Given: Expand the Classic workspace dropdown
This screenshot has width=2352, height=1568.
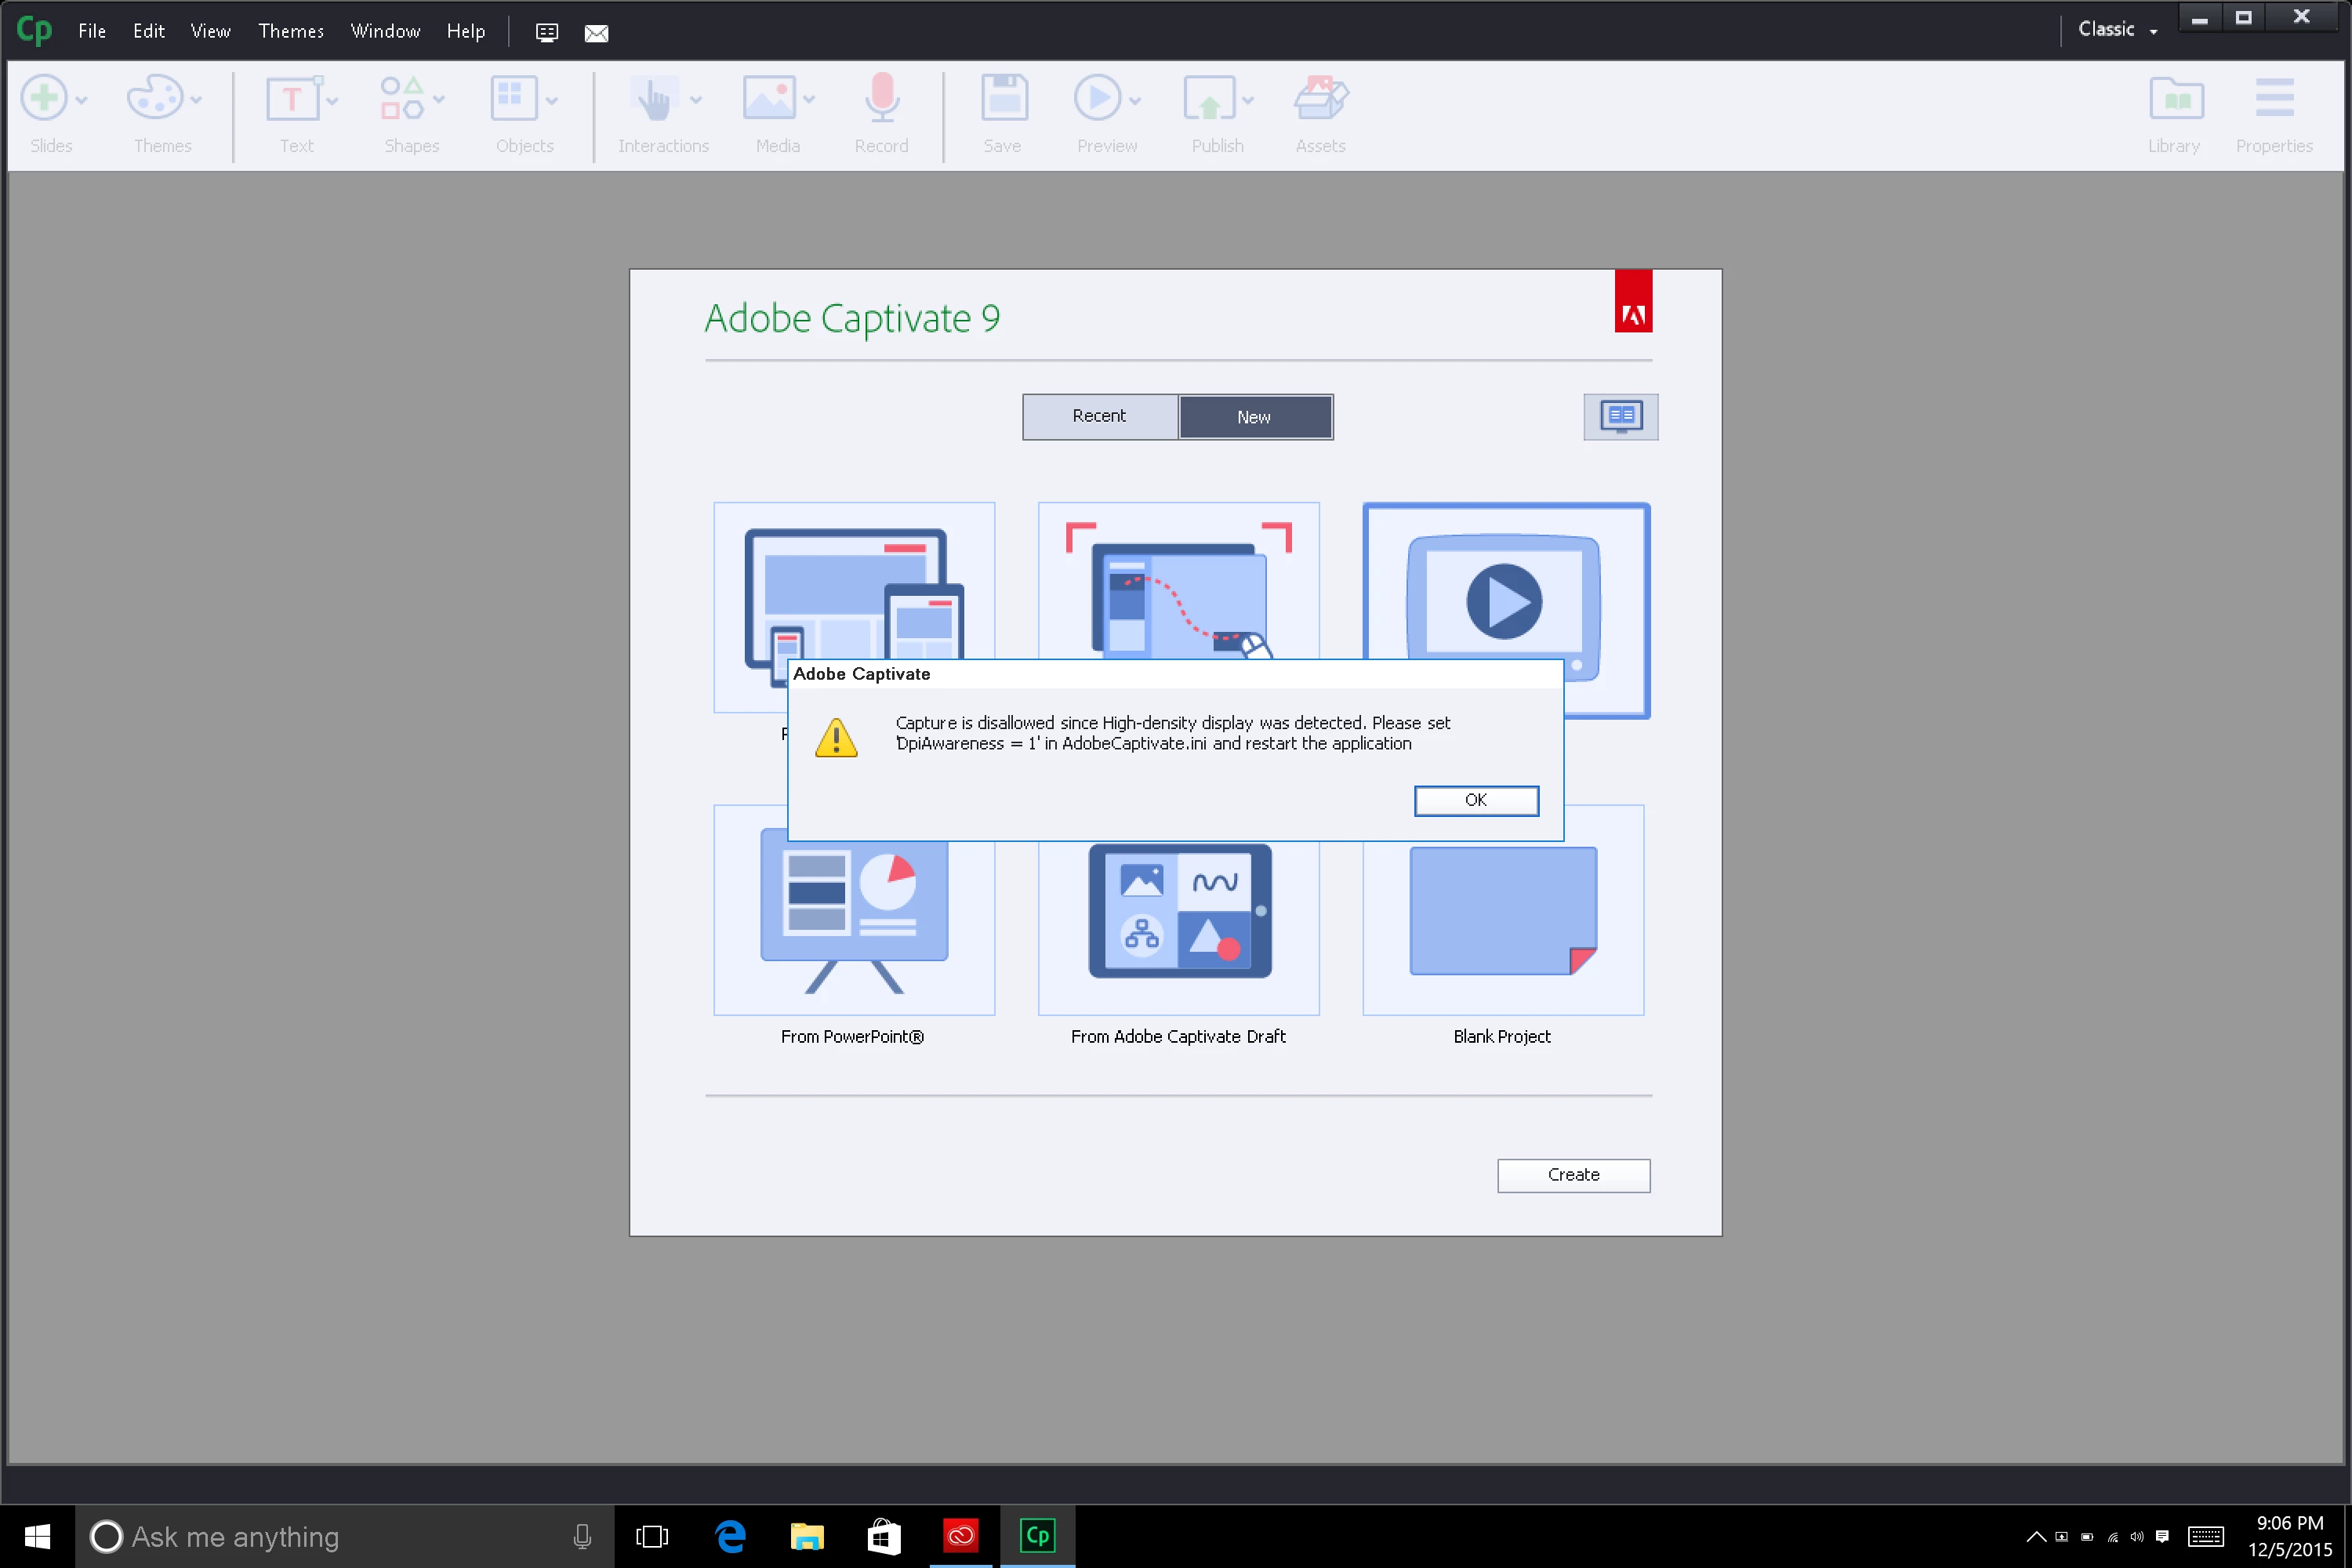Looking at the screenshot, I should [2117, 30].
